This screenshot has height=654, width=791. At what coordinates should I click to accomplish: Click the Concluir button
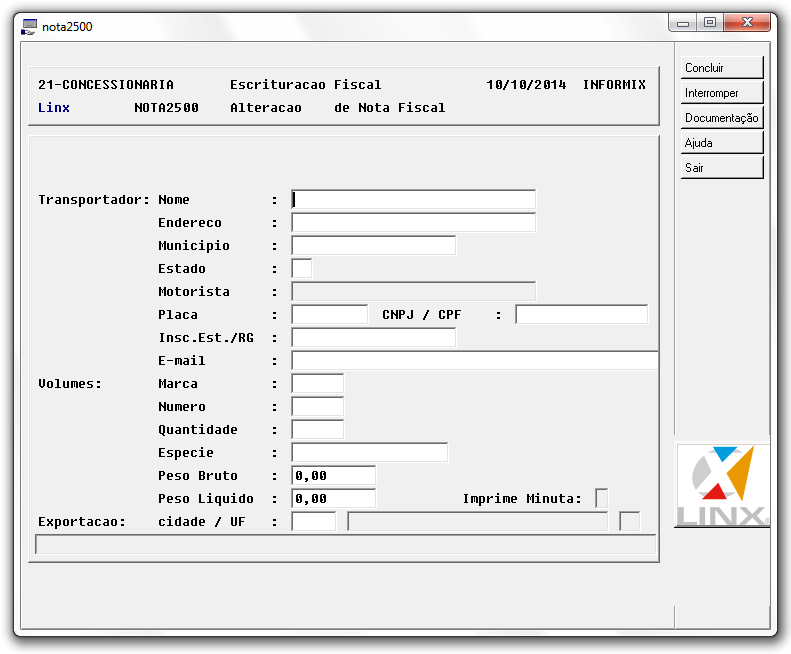point(722,67)
